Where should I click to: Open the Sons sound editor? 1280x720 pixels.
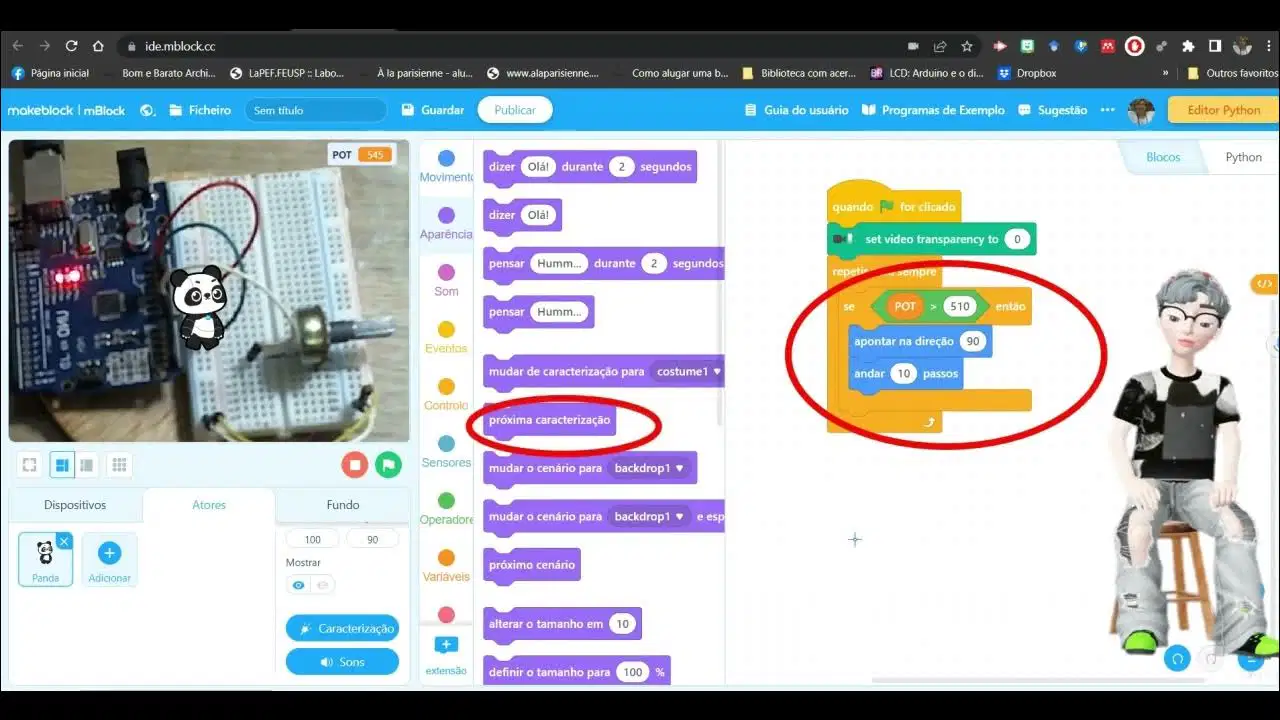(342, 662)
